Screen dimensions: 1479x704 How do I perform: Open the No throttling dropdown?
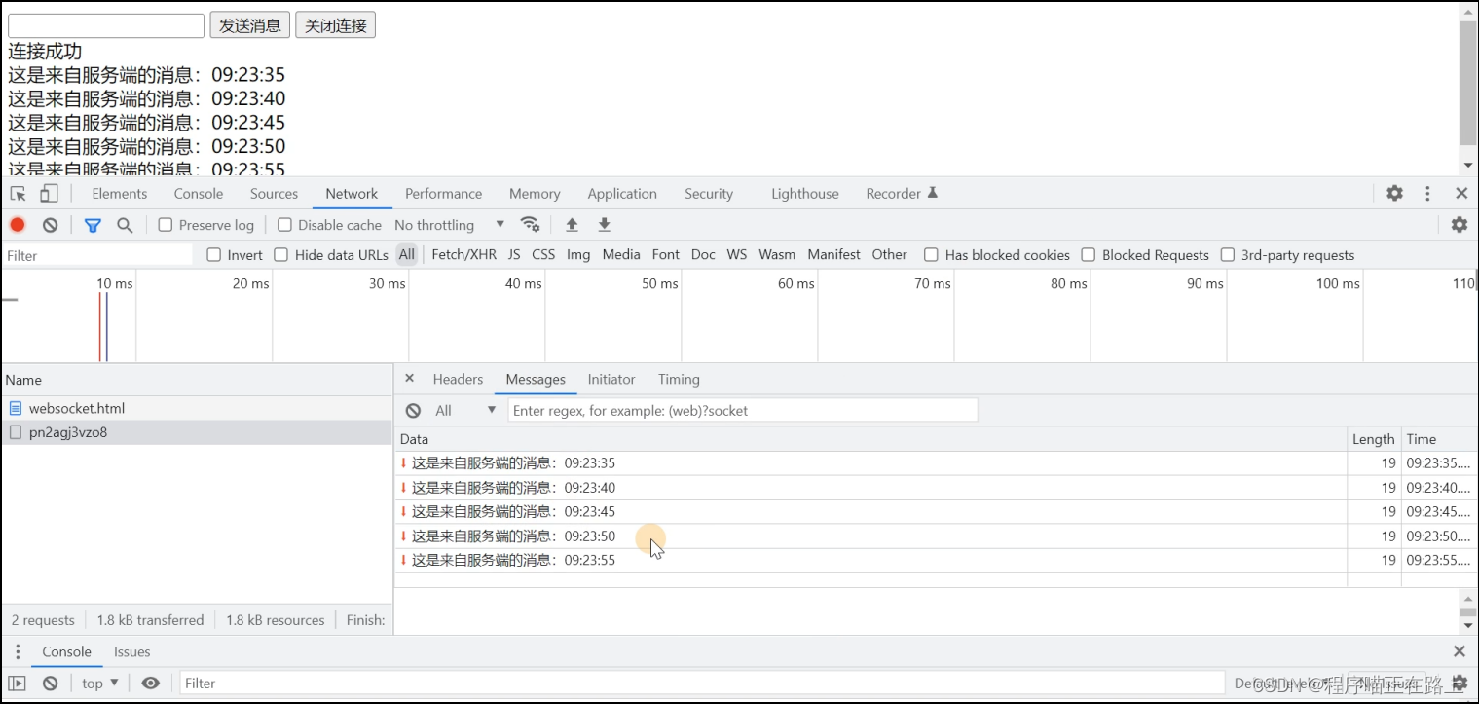(449, 225)
